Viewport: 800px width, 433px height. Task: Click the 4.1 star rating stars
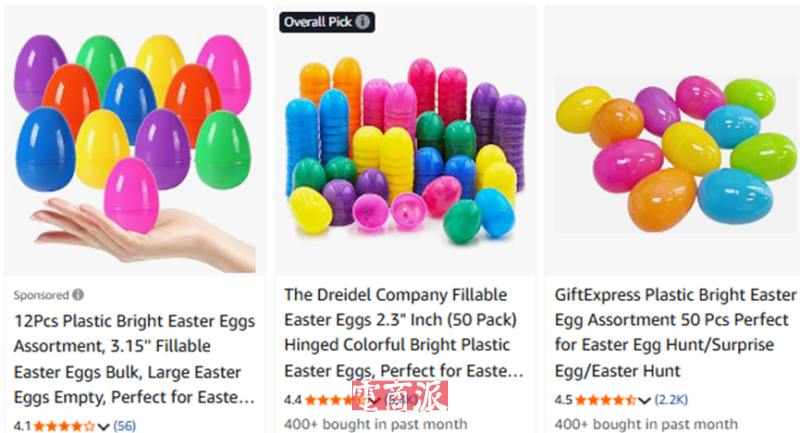(x=64, y=426)
